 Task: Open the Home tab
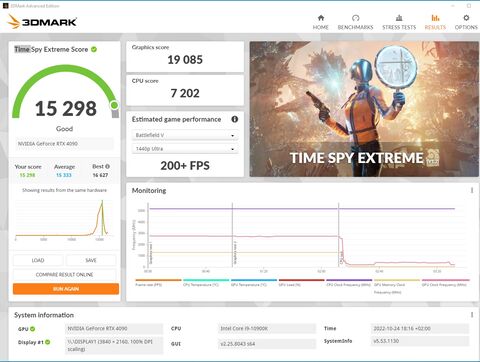pyautogui.click(x=321, y=22)
